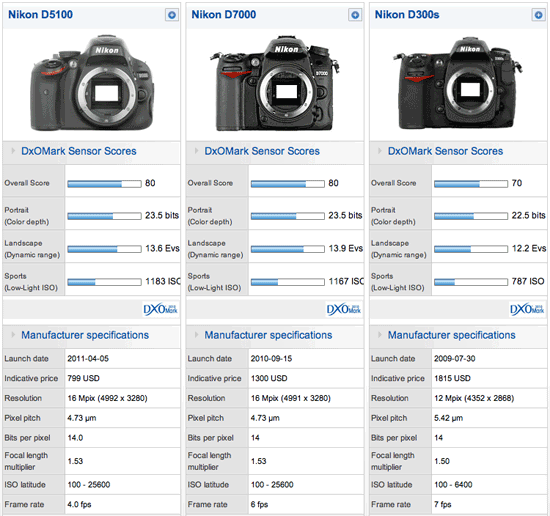The height and width of the screenshot is (516, 550).
Task: Click the plus icon beside Nikon D300s
Action: [538, 15]
